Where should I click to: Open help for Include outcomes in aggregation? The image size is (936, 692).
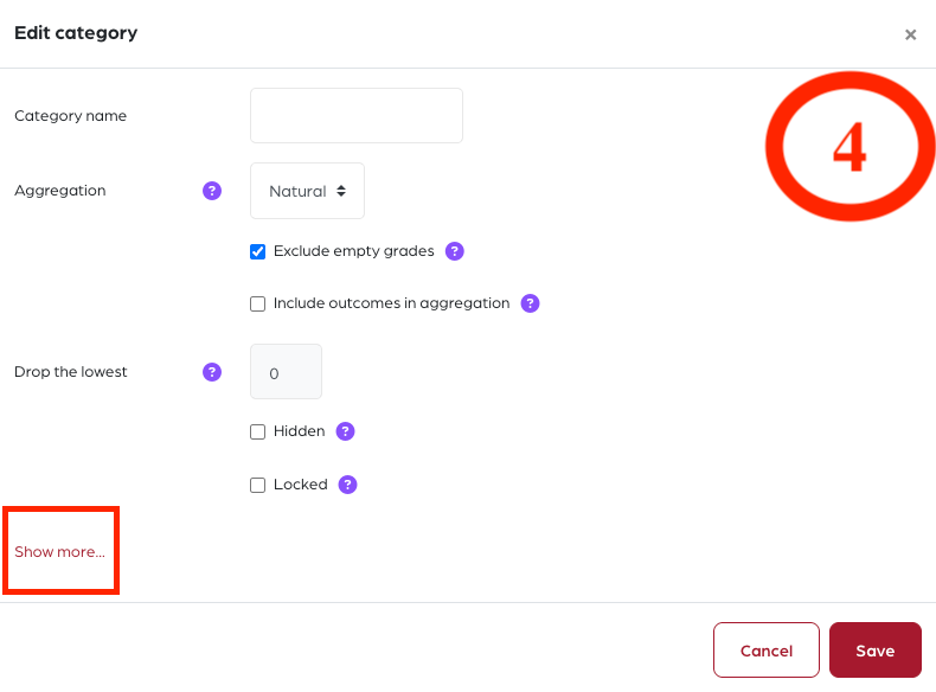pyautogui.click(x=530, y=303)
